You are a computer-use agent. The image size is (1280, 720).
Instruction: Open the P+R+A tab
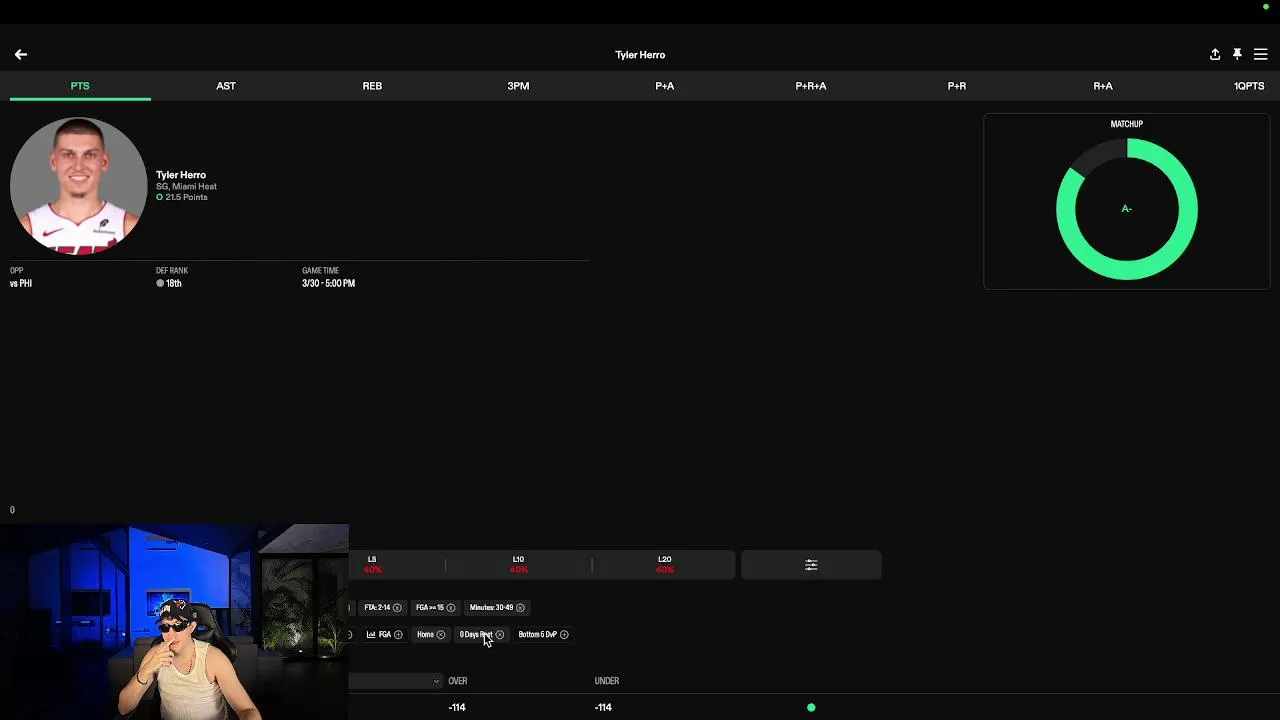pos(811,86)
